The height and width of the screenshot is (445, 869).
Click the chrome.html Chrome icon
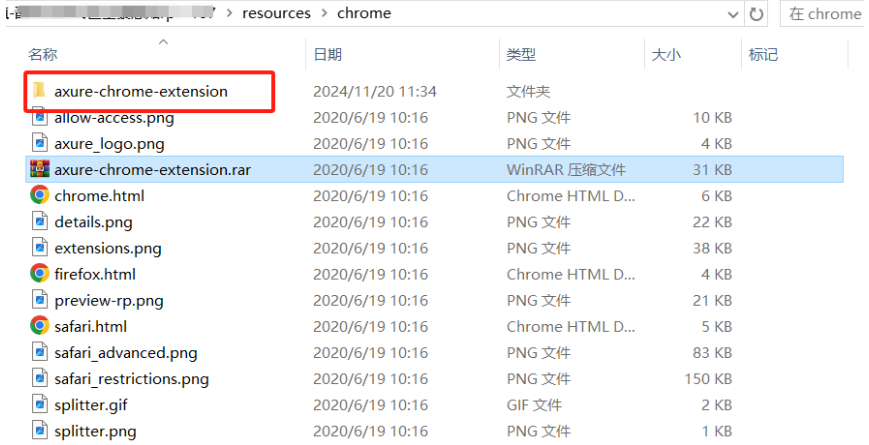[39, 195]
